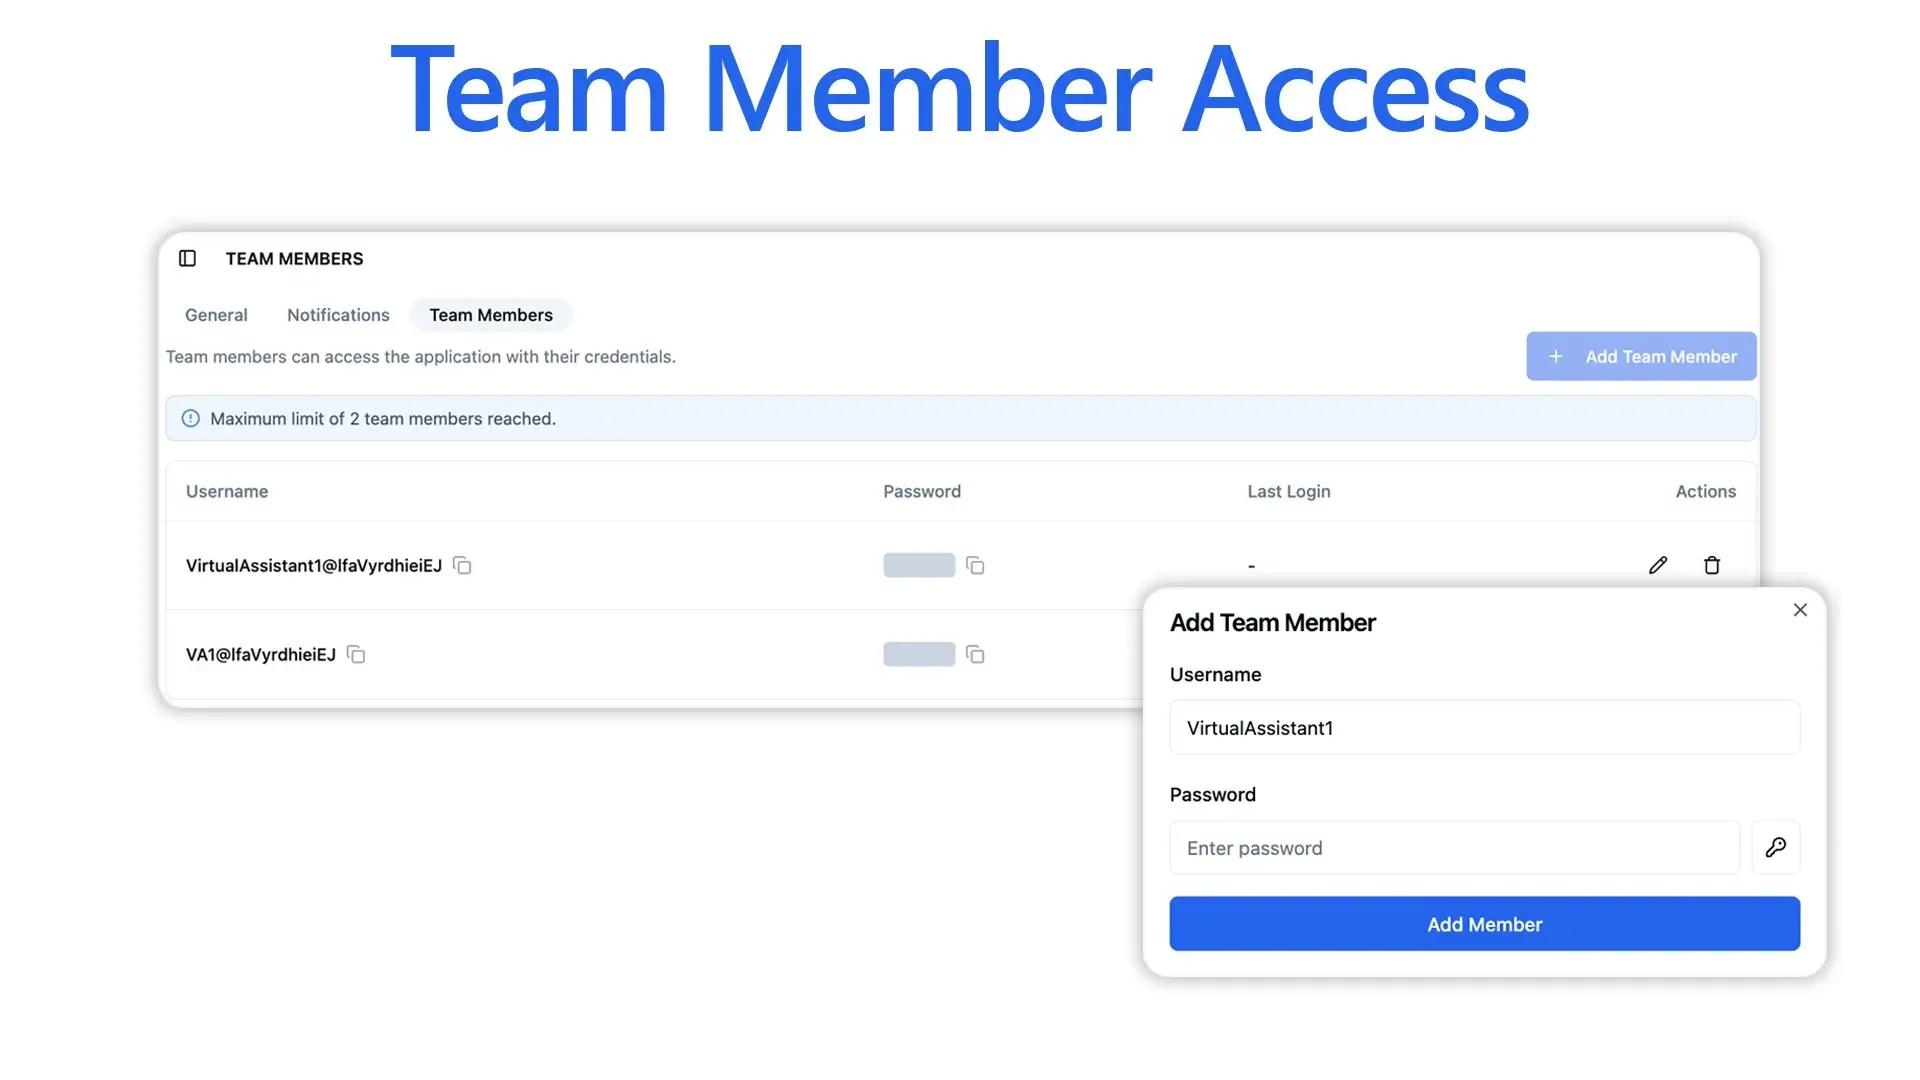Select the Team Members tab
Image resolution: width=1920 pixels, height=1080 pixels.
490,315
